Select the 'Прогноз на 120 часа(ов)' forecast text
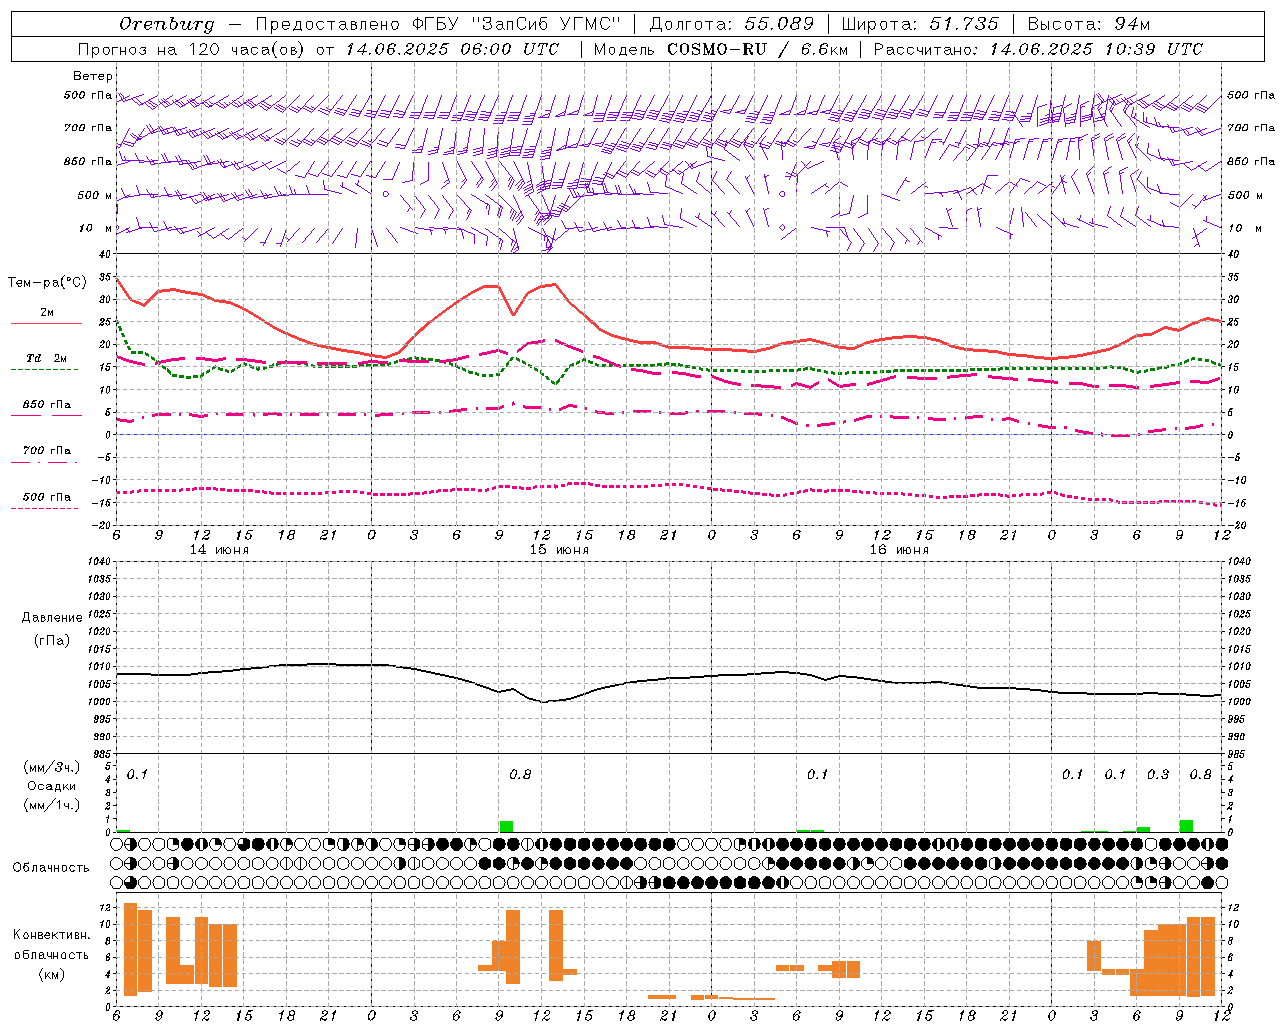This screenshot has width=1280, height=1024. point(192,49)
